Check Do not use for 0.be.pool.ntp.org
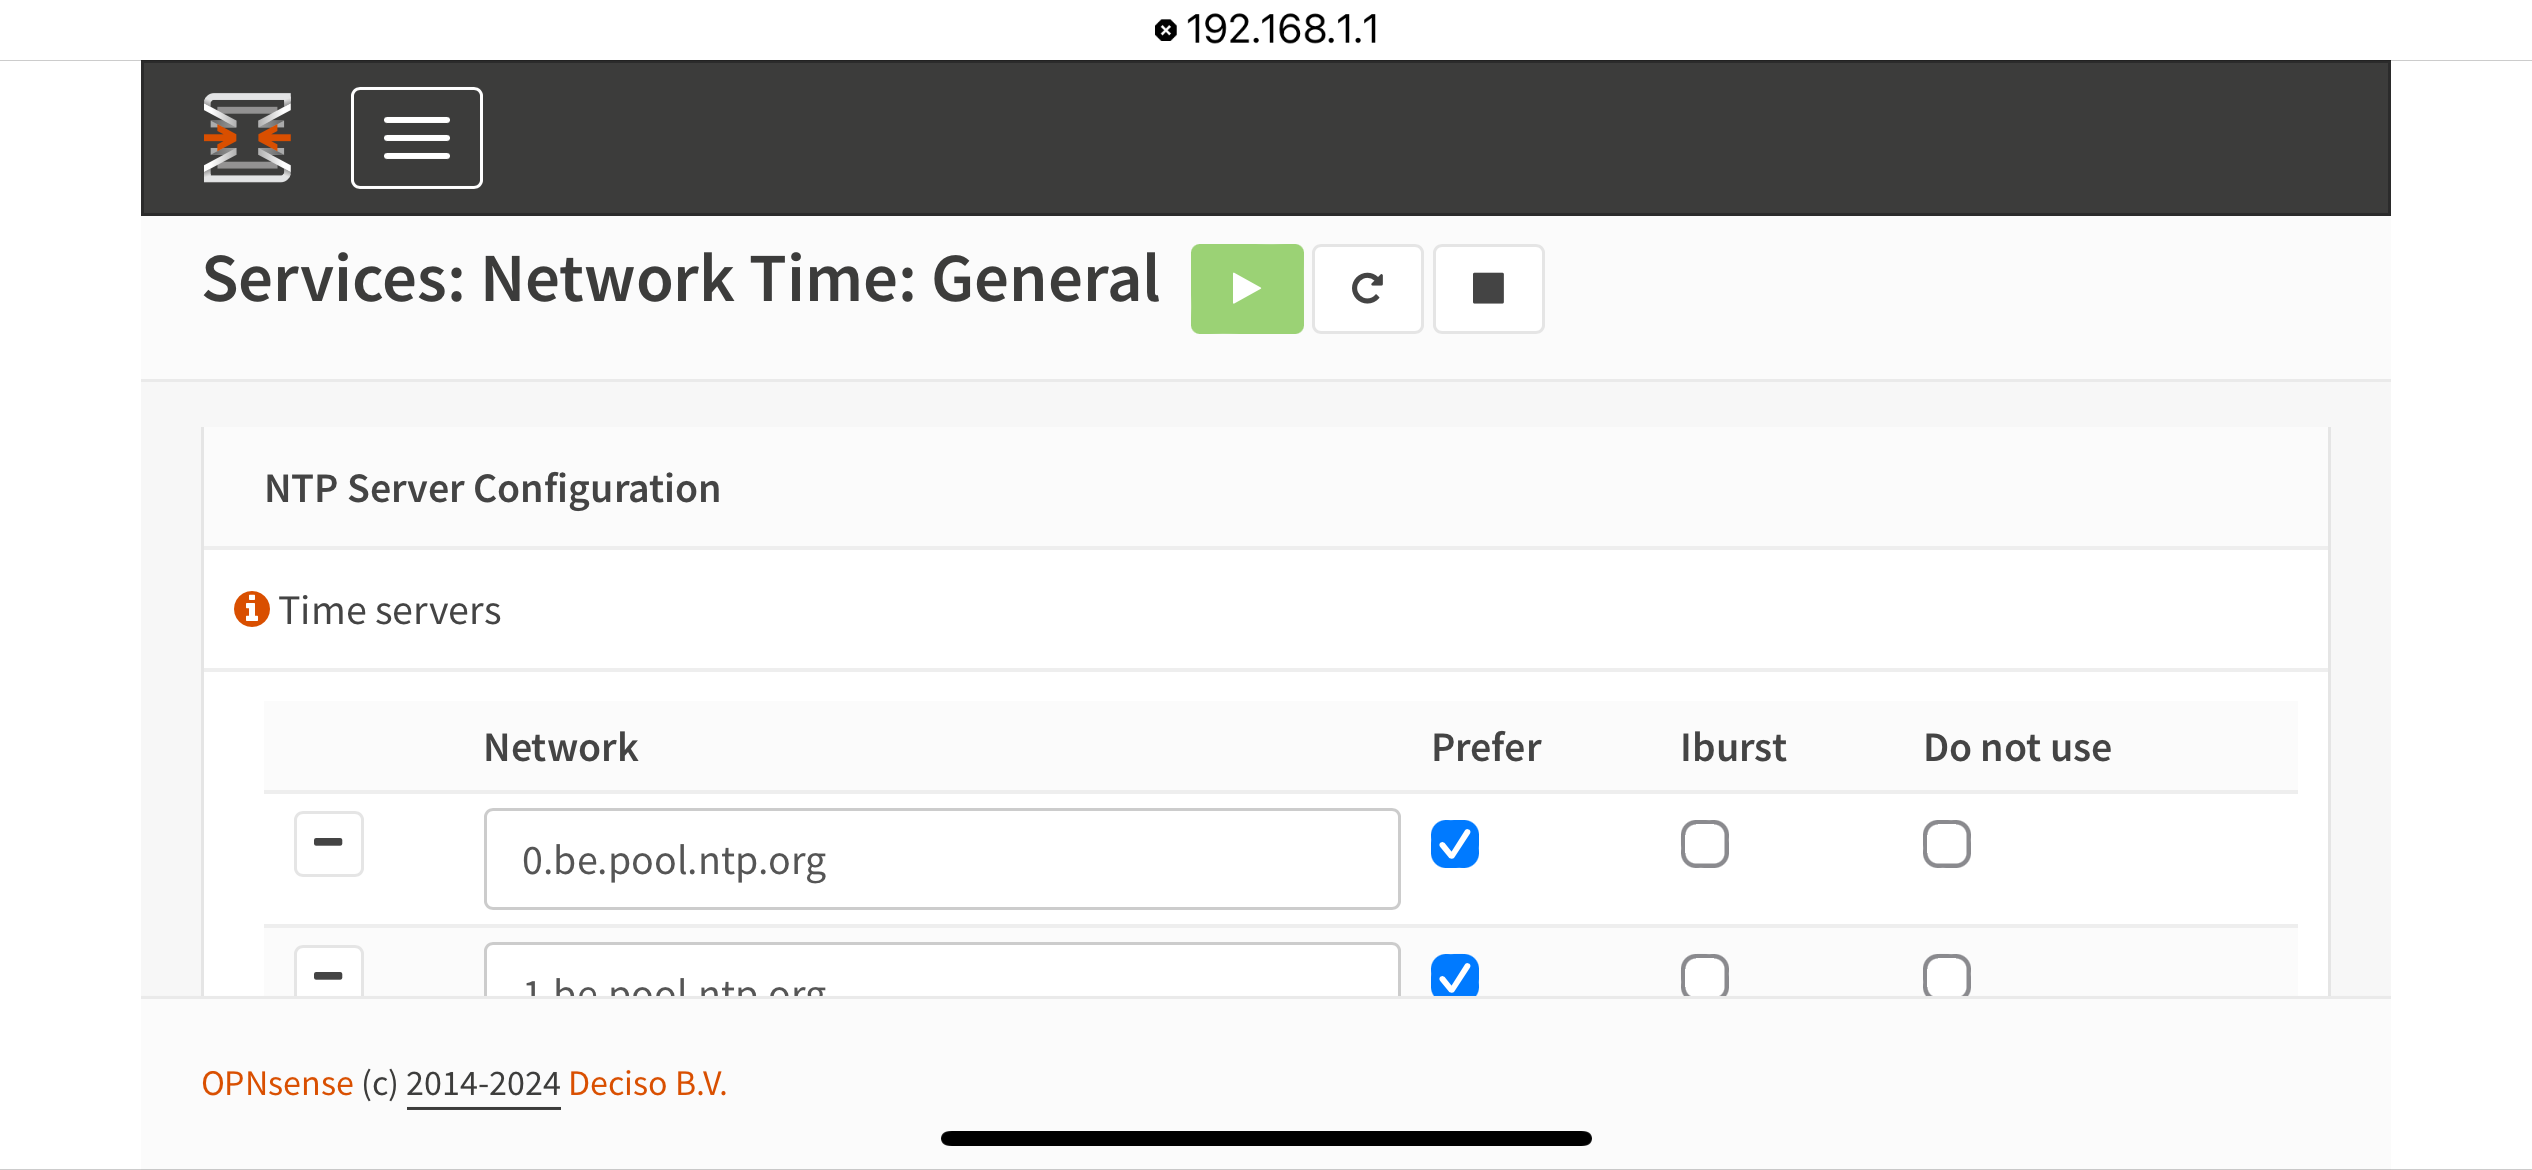Image resolution: width=2532 pixels, height=1170 pixels. tap(1946, 844)
